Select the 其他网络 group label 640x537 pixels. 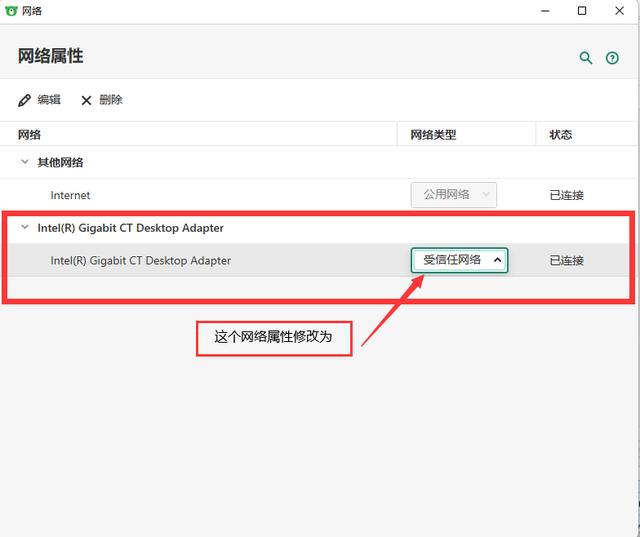60,162
